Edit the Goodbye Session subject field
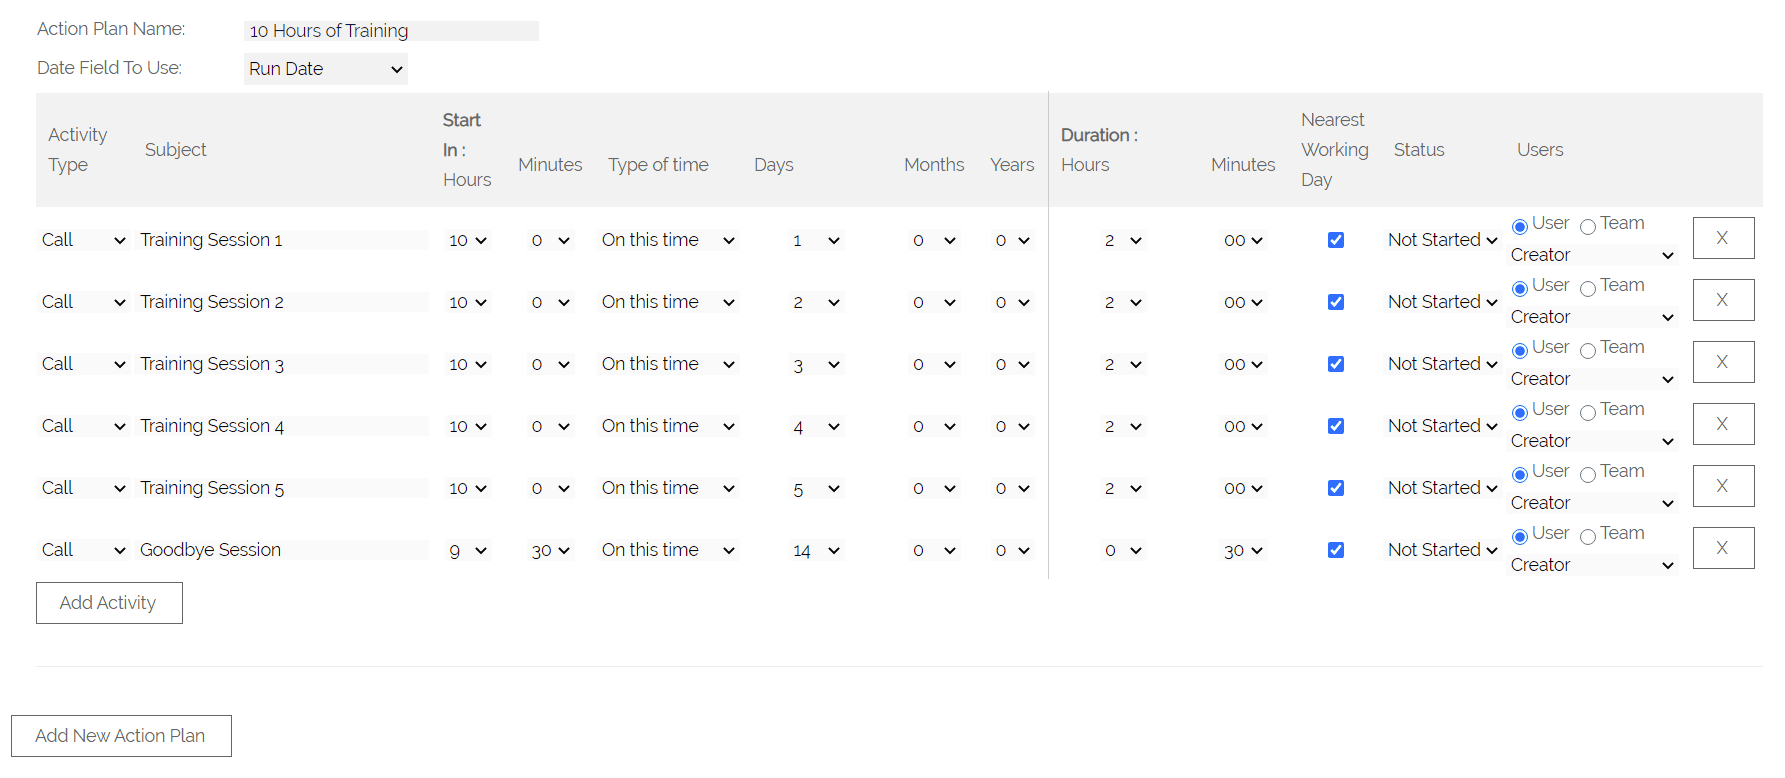The width and height of the screenshot is (1785, 778). click(x=282, y=550)
